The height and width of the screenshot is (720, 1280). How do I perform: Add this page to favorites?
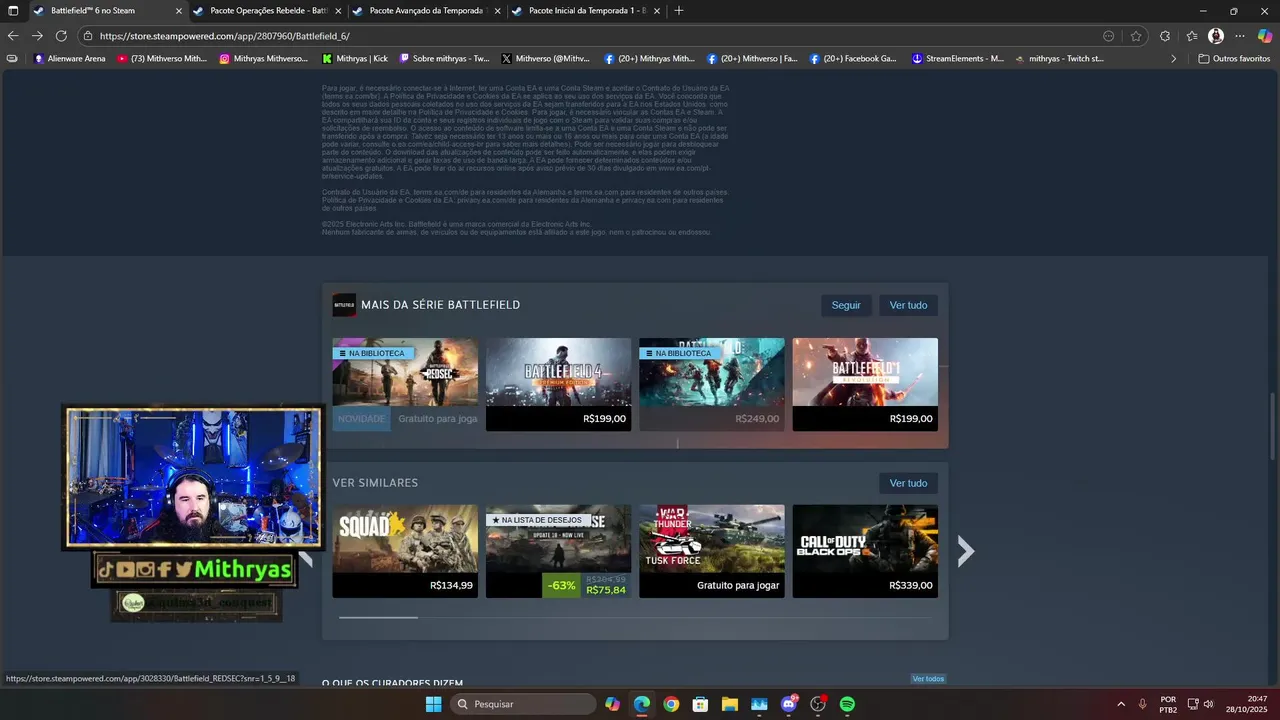[x=1136, y=36]
